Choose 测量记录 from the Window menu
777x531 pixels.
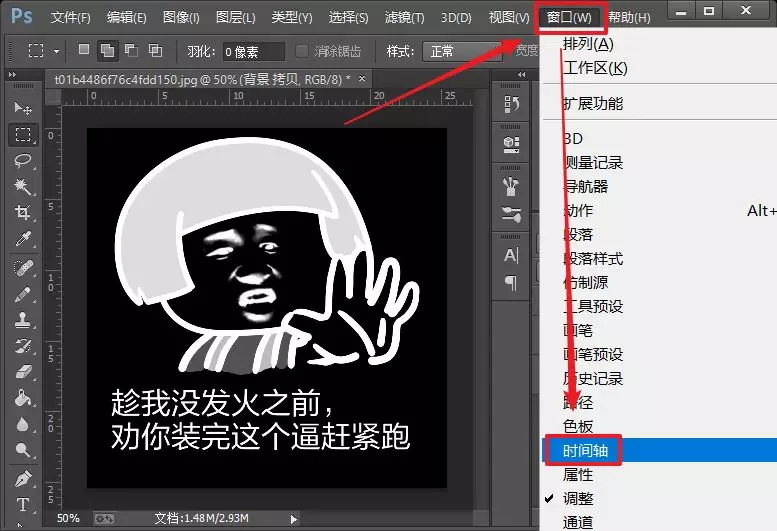(660, 162)
